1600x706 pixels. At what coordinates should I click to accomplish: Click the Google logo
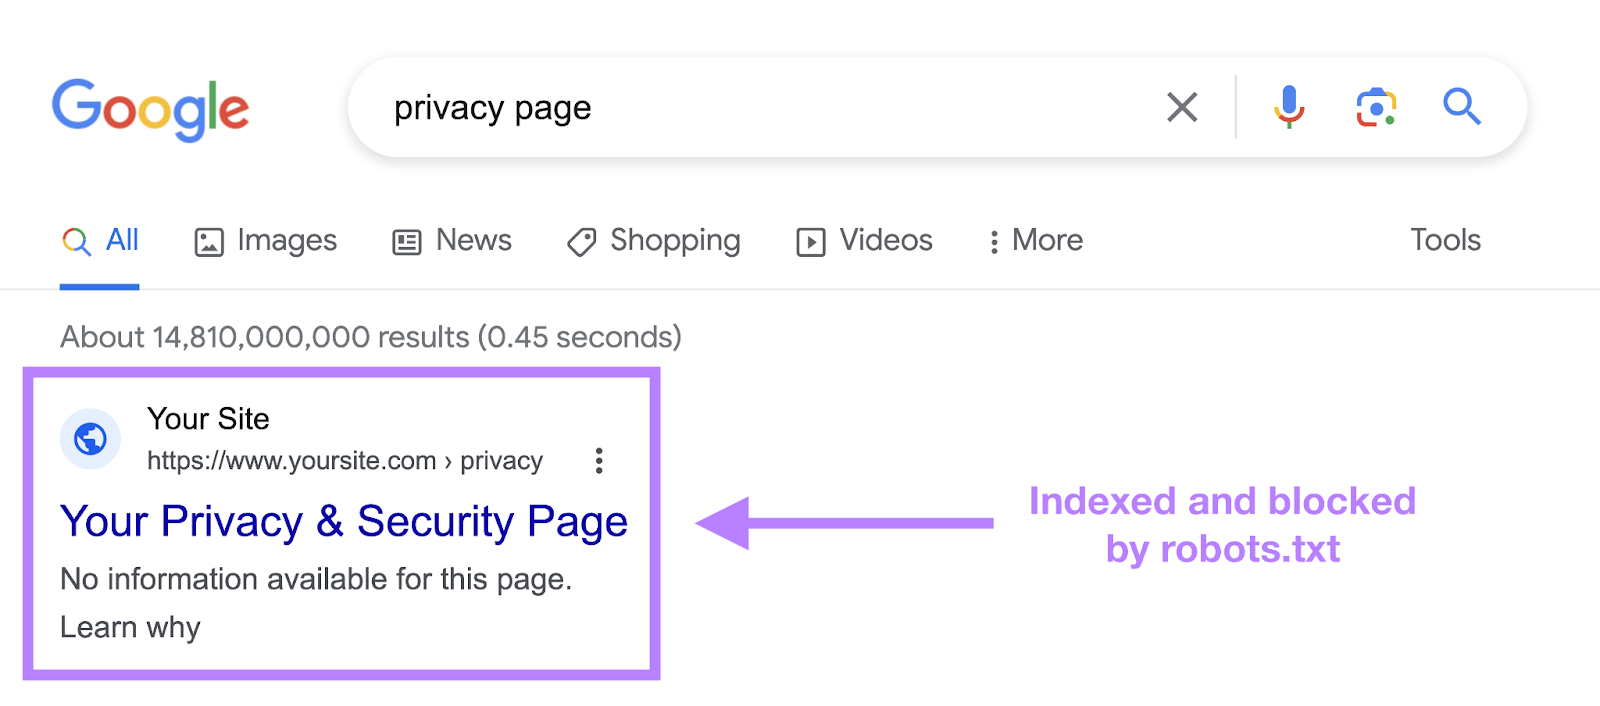(x=150, y=109)
